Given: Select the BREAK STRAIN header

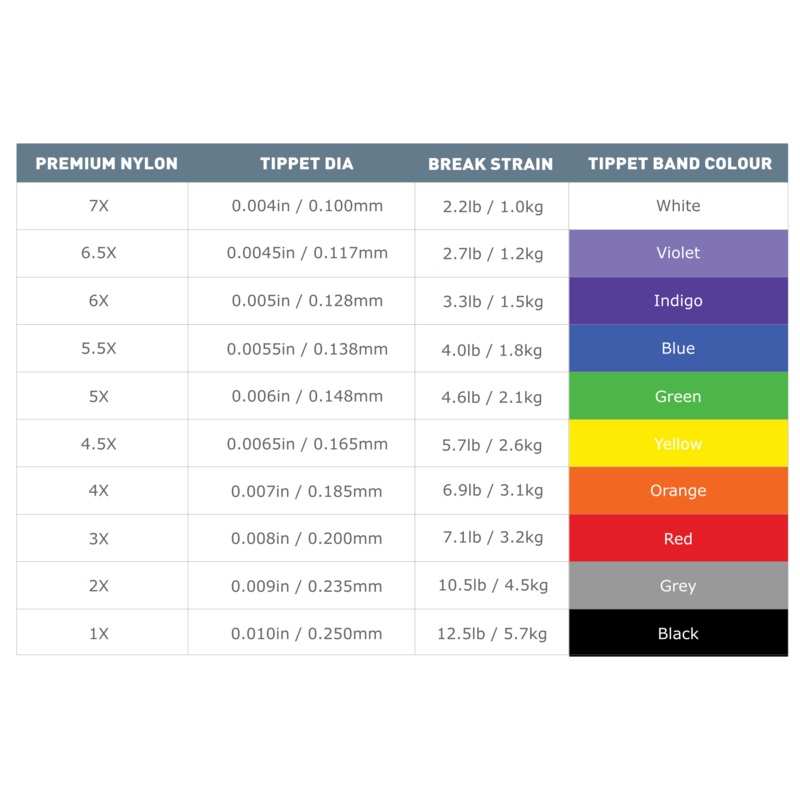Looking at the screenshot, I should tap(490, 164).
